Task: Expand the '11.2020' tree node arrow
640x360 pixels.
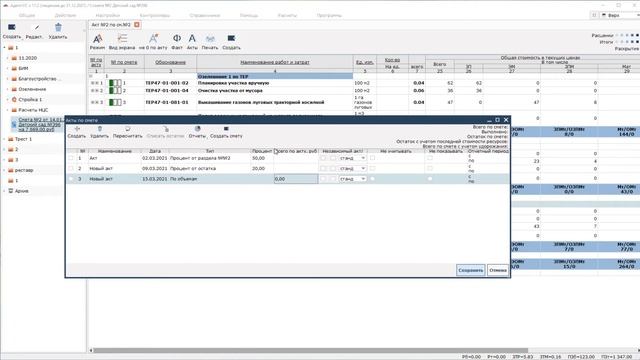Action: click(8, 58)
